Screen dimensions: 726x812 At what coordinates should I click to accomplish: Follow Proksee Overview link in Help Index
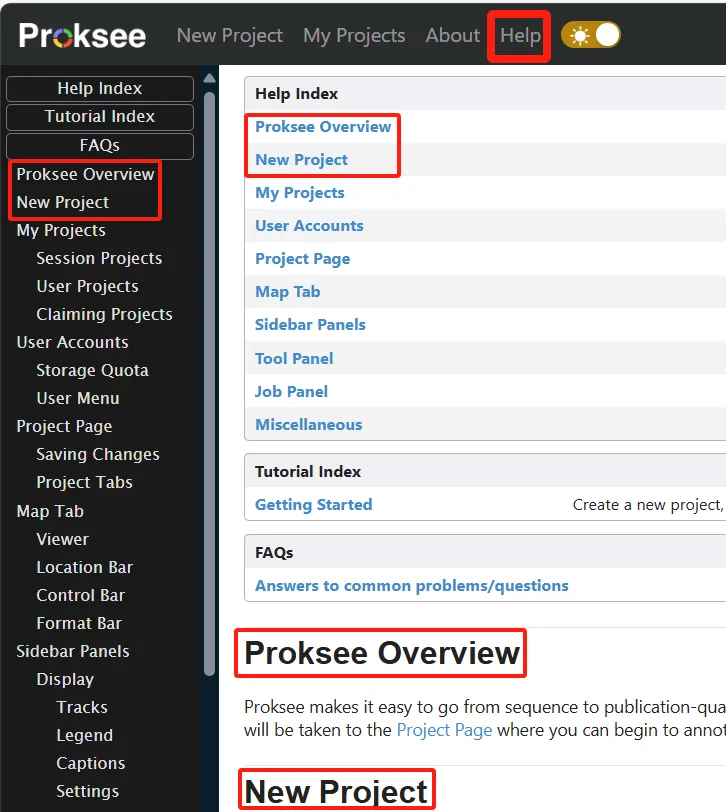(x=323, y=126)
